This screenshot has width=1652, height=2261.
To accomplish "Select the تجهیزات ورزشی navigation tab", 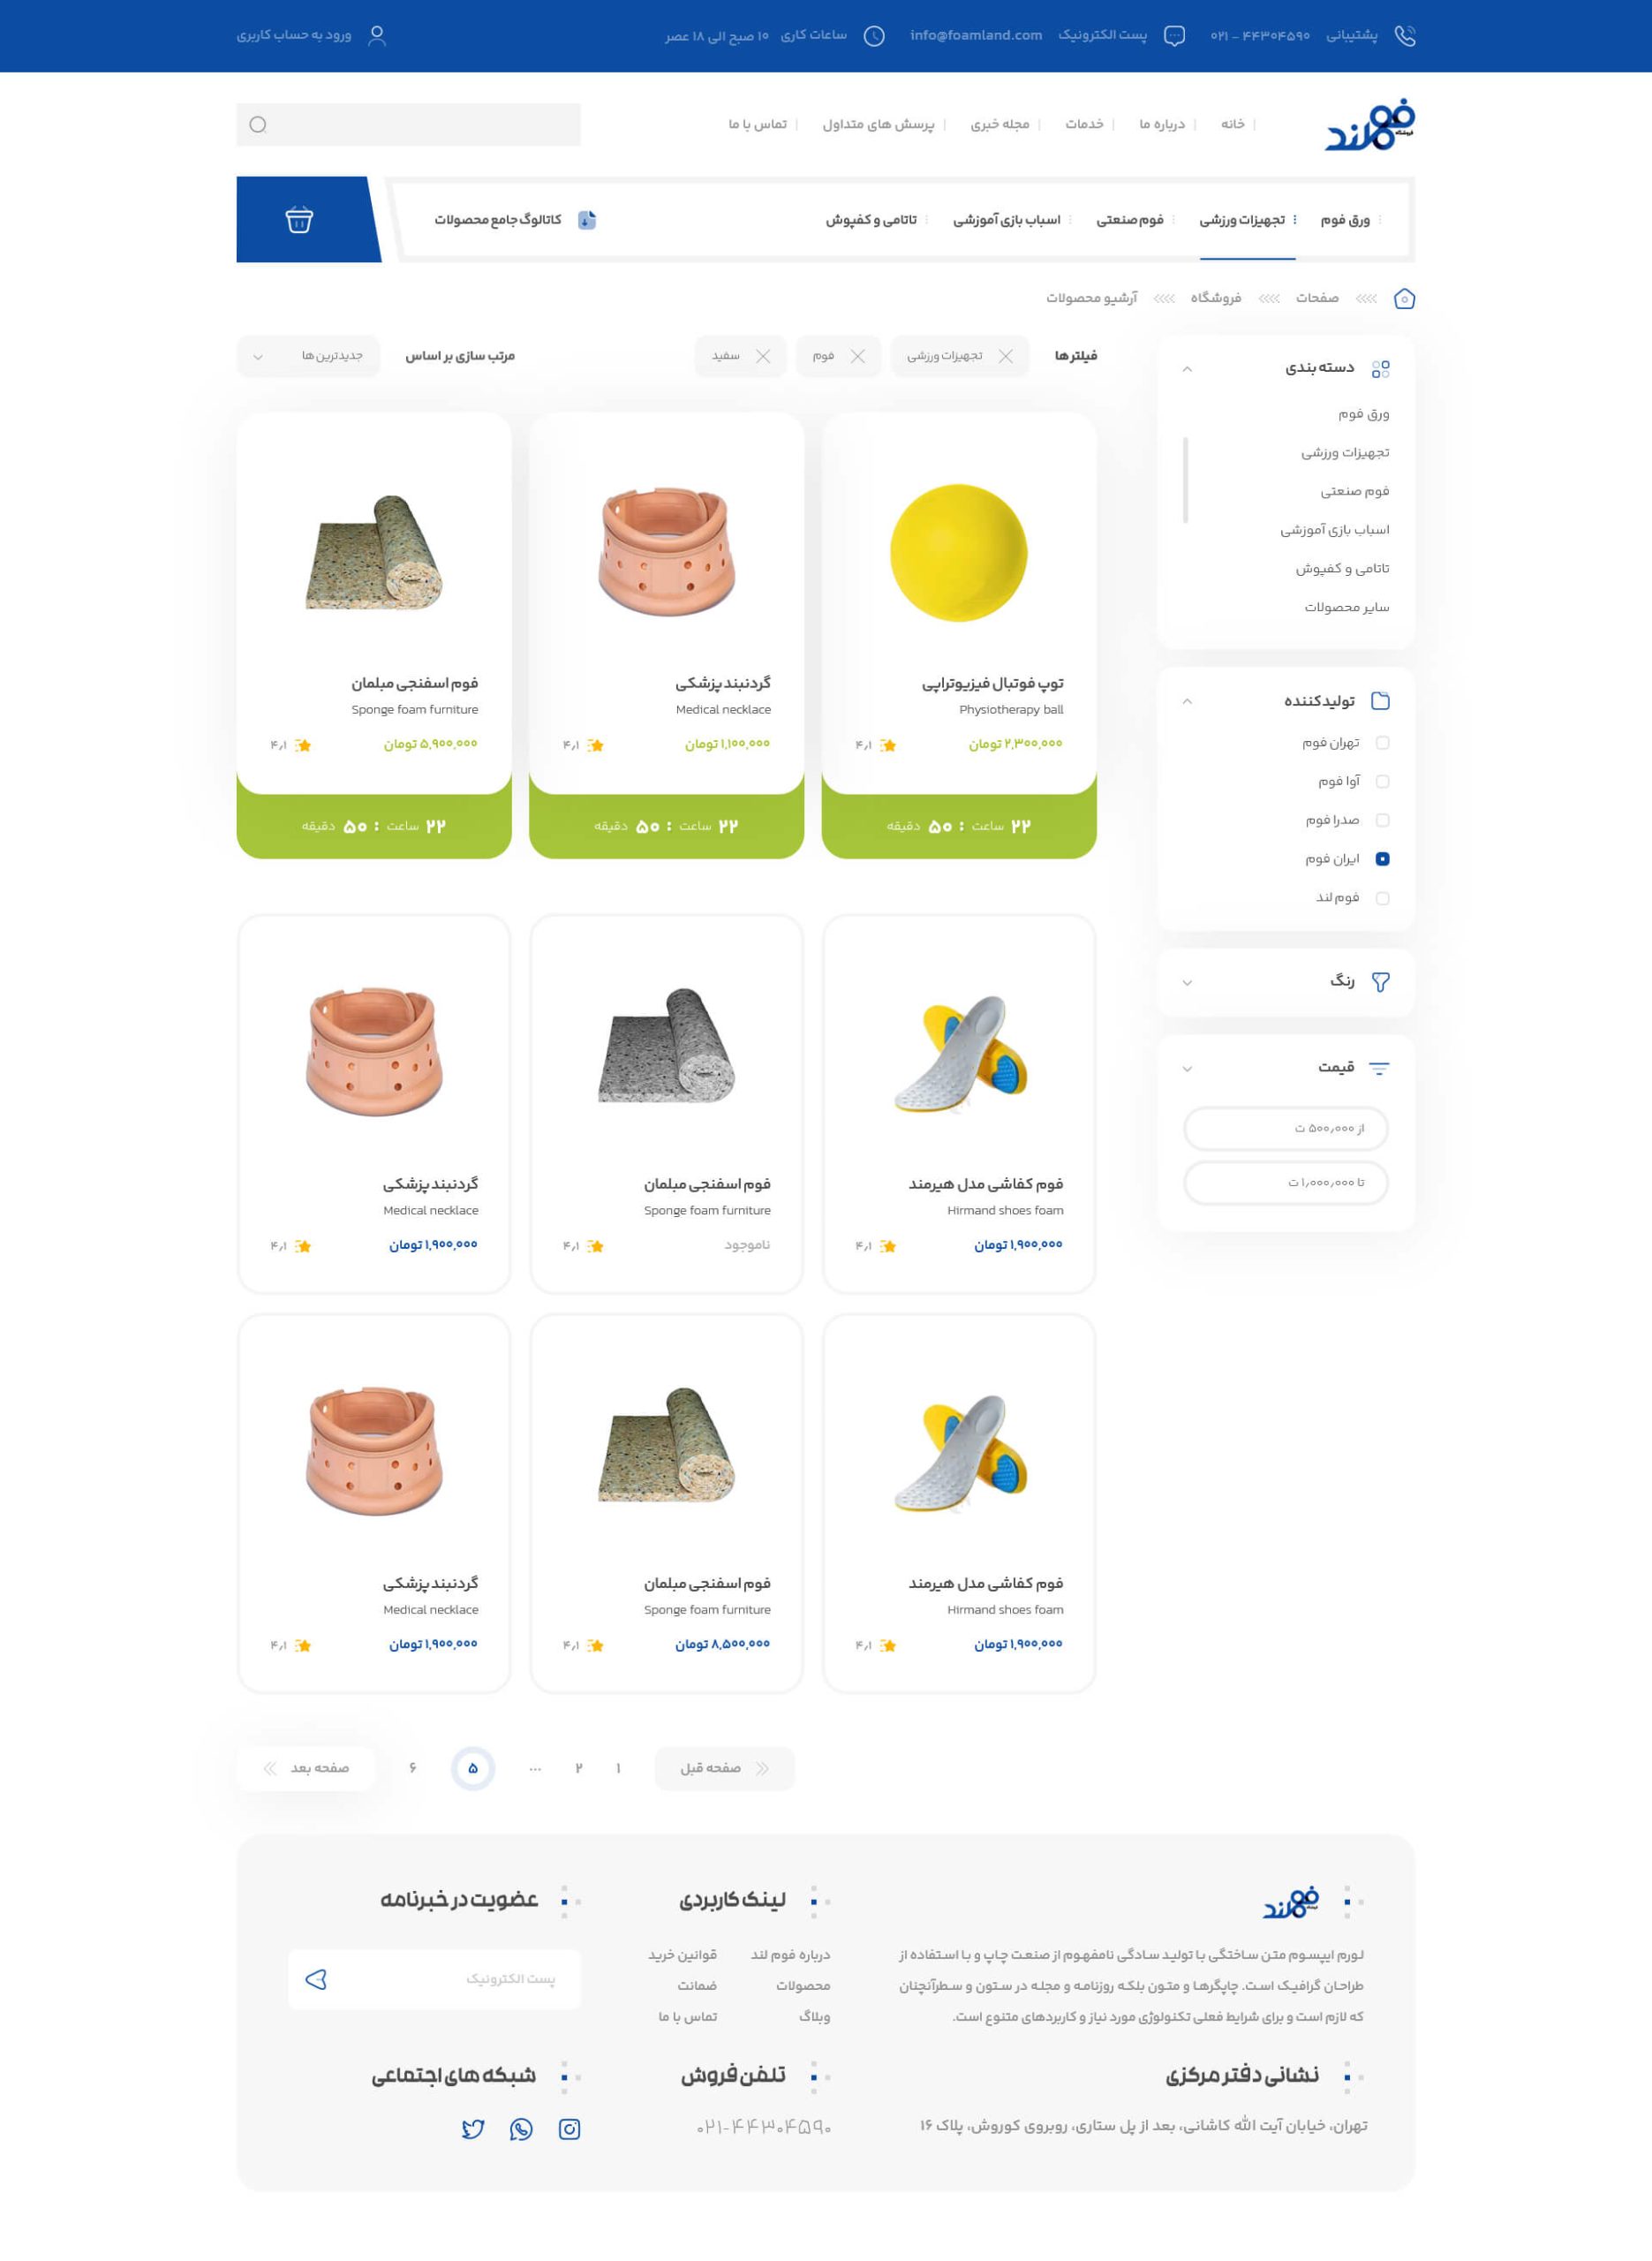I will 1242,220.
